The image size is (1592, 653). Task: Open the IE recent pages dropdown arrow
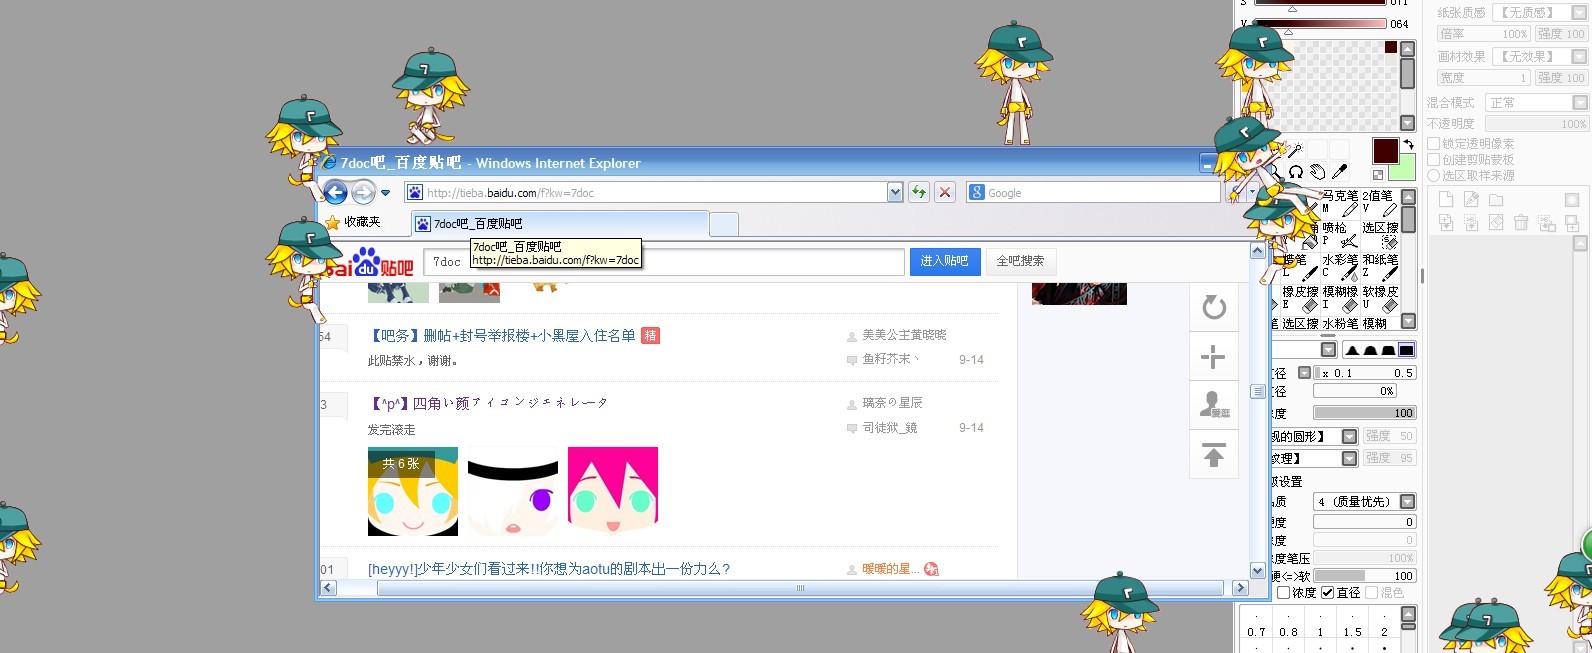pyautogui.click(x=385, y=193)
